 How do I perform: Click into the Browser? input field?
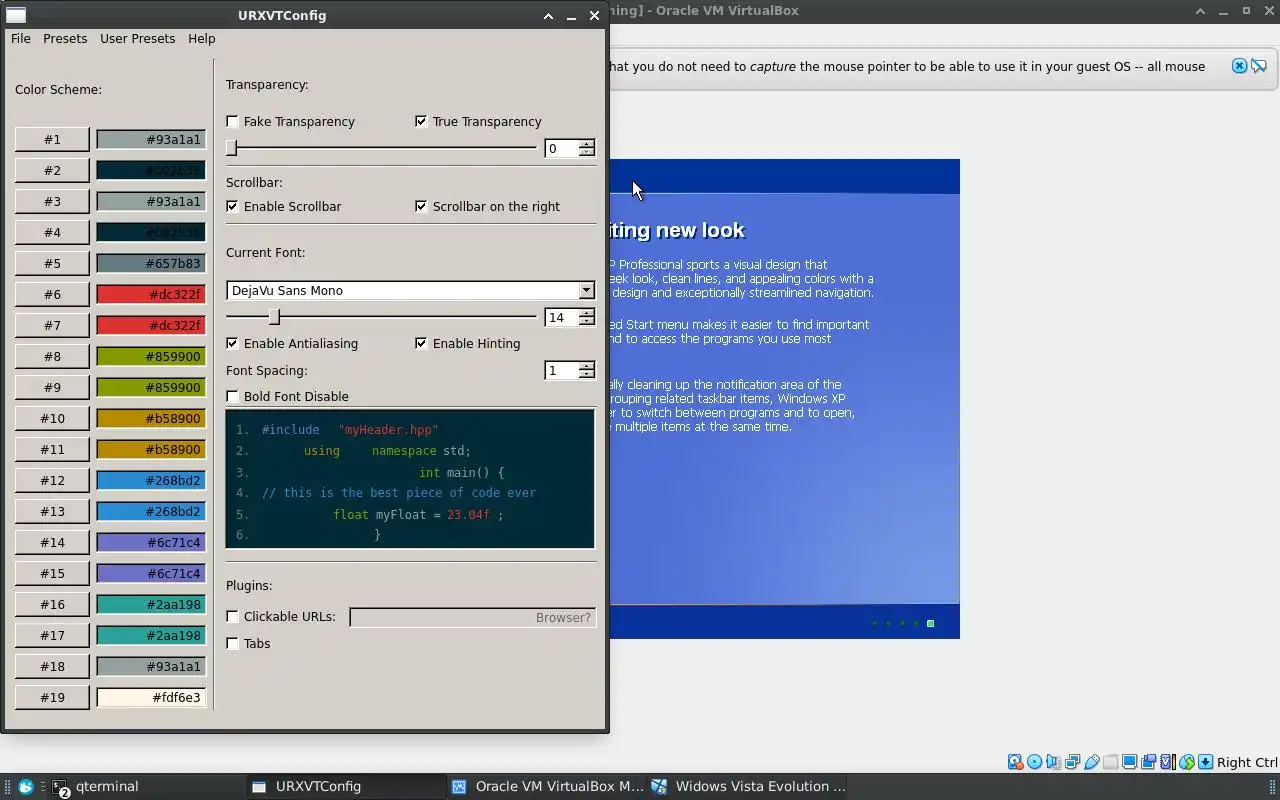472,617
